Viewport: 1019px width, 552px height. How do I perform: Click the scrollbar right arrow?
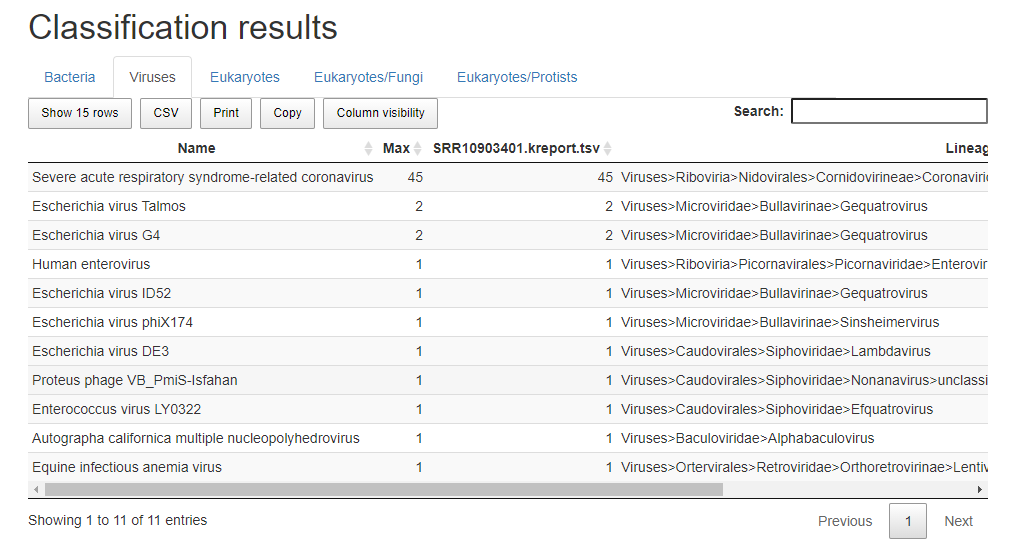pyautogui.click(x=979, y=489)
